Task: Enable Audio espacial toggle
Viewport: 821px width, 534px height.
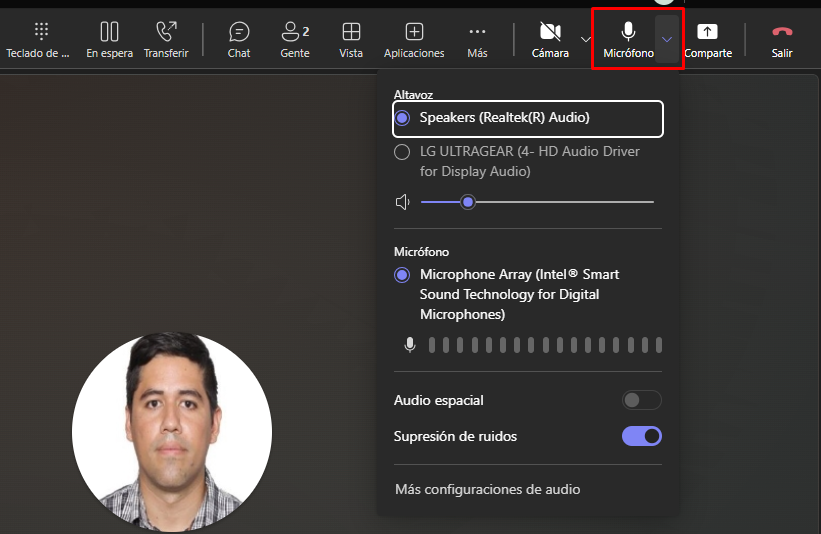Action: coord(641,400)
